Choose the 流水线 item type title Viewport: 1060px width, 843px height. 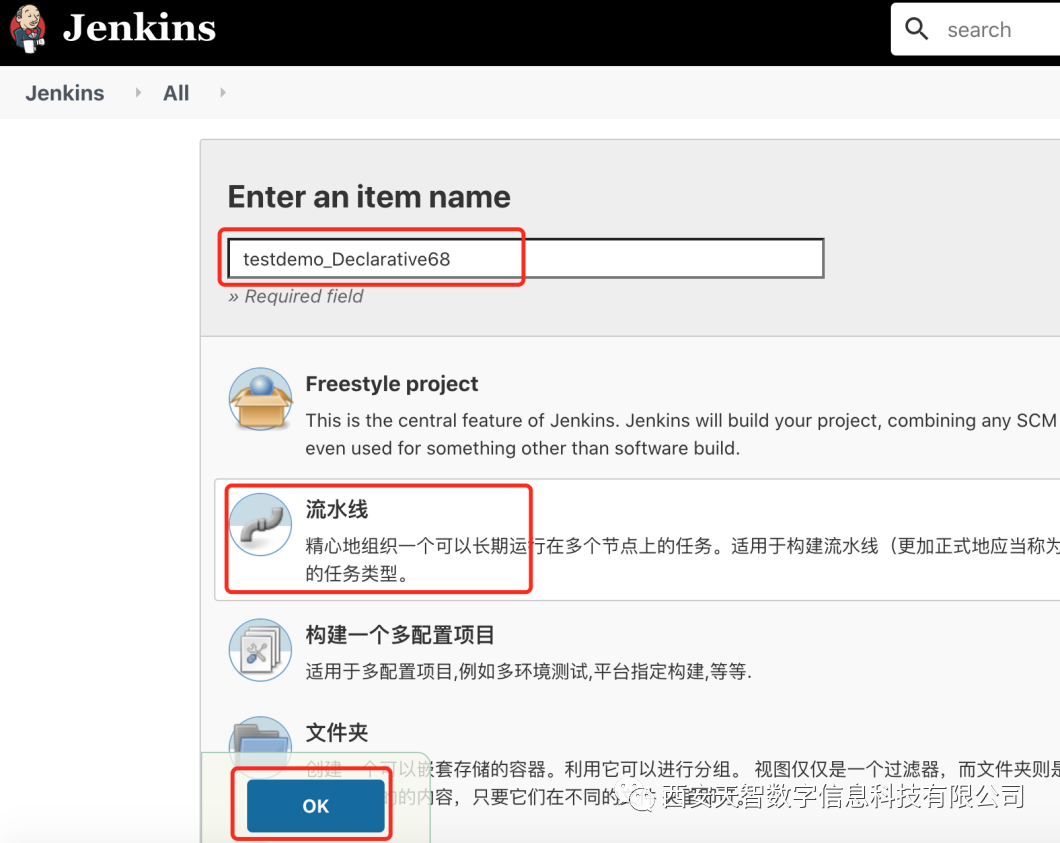tap(337, 509)
